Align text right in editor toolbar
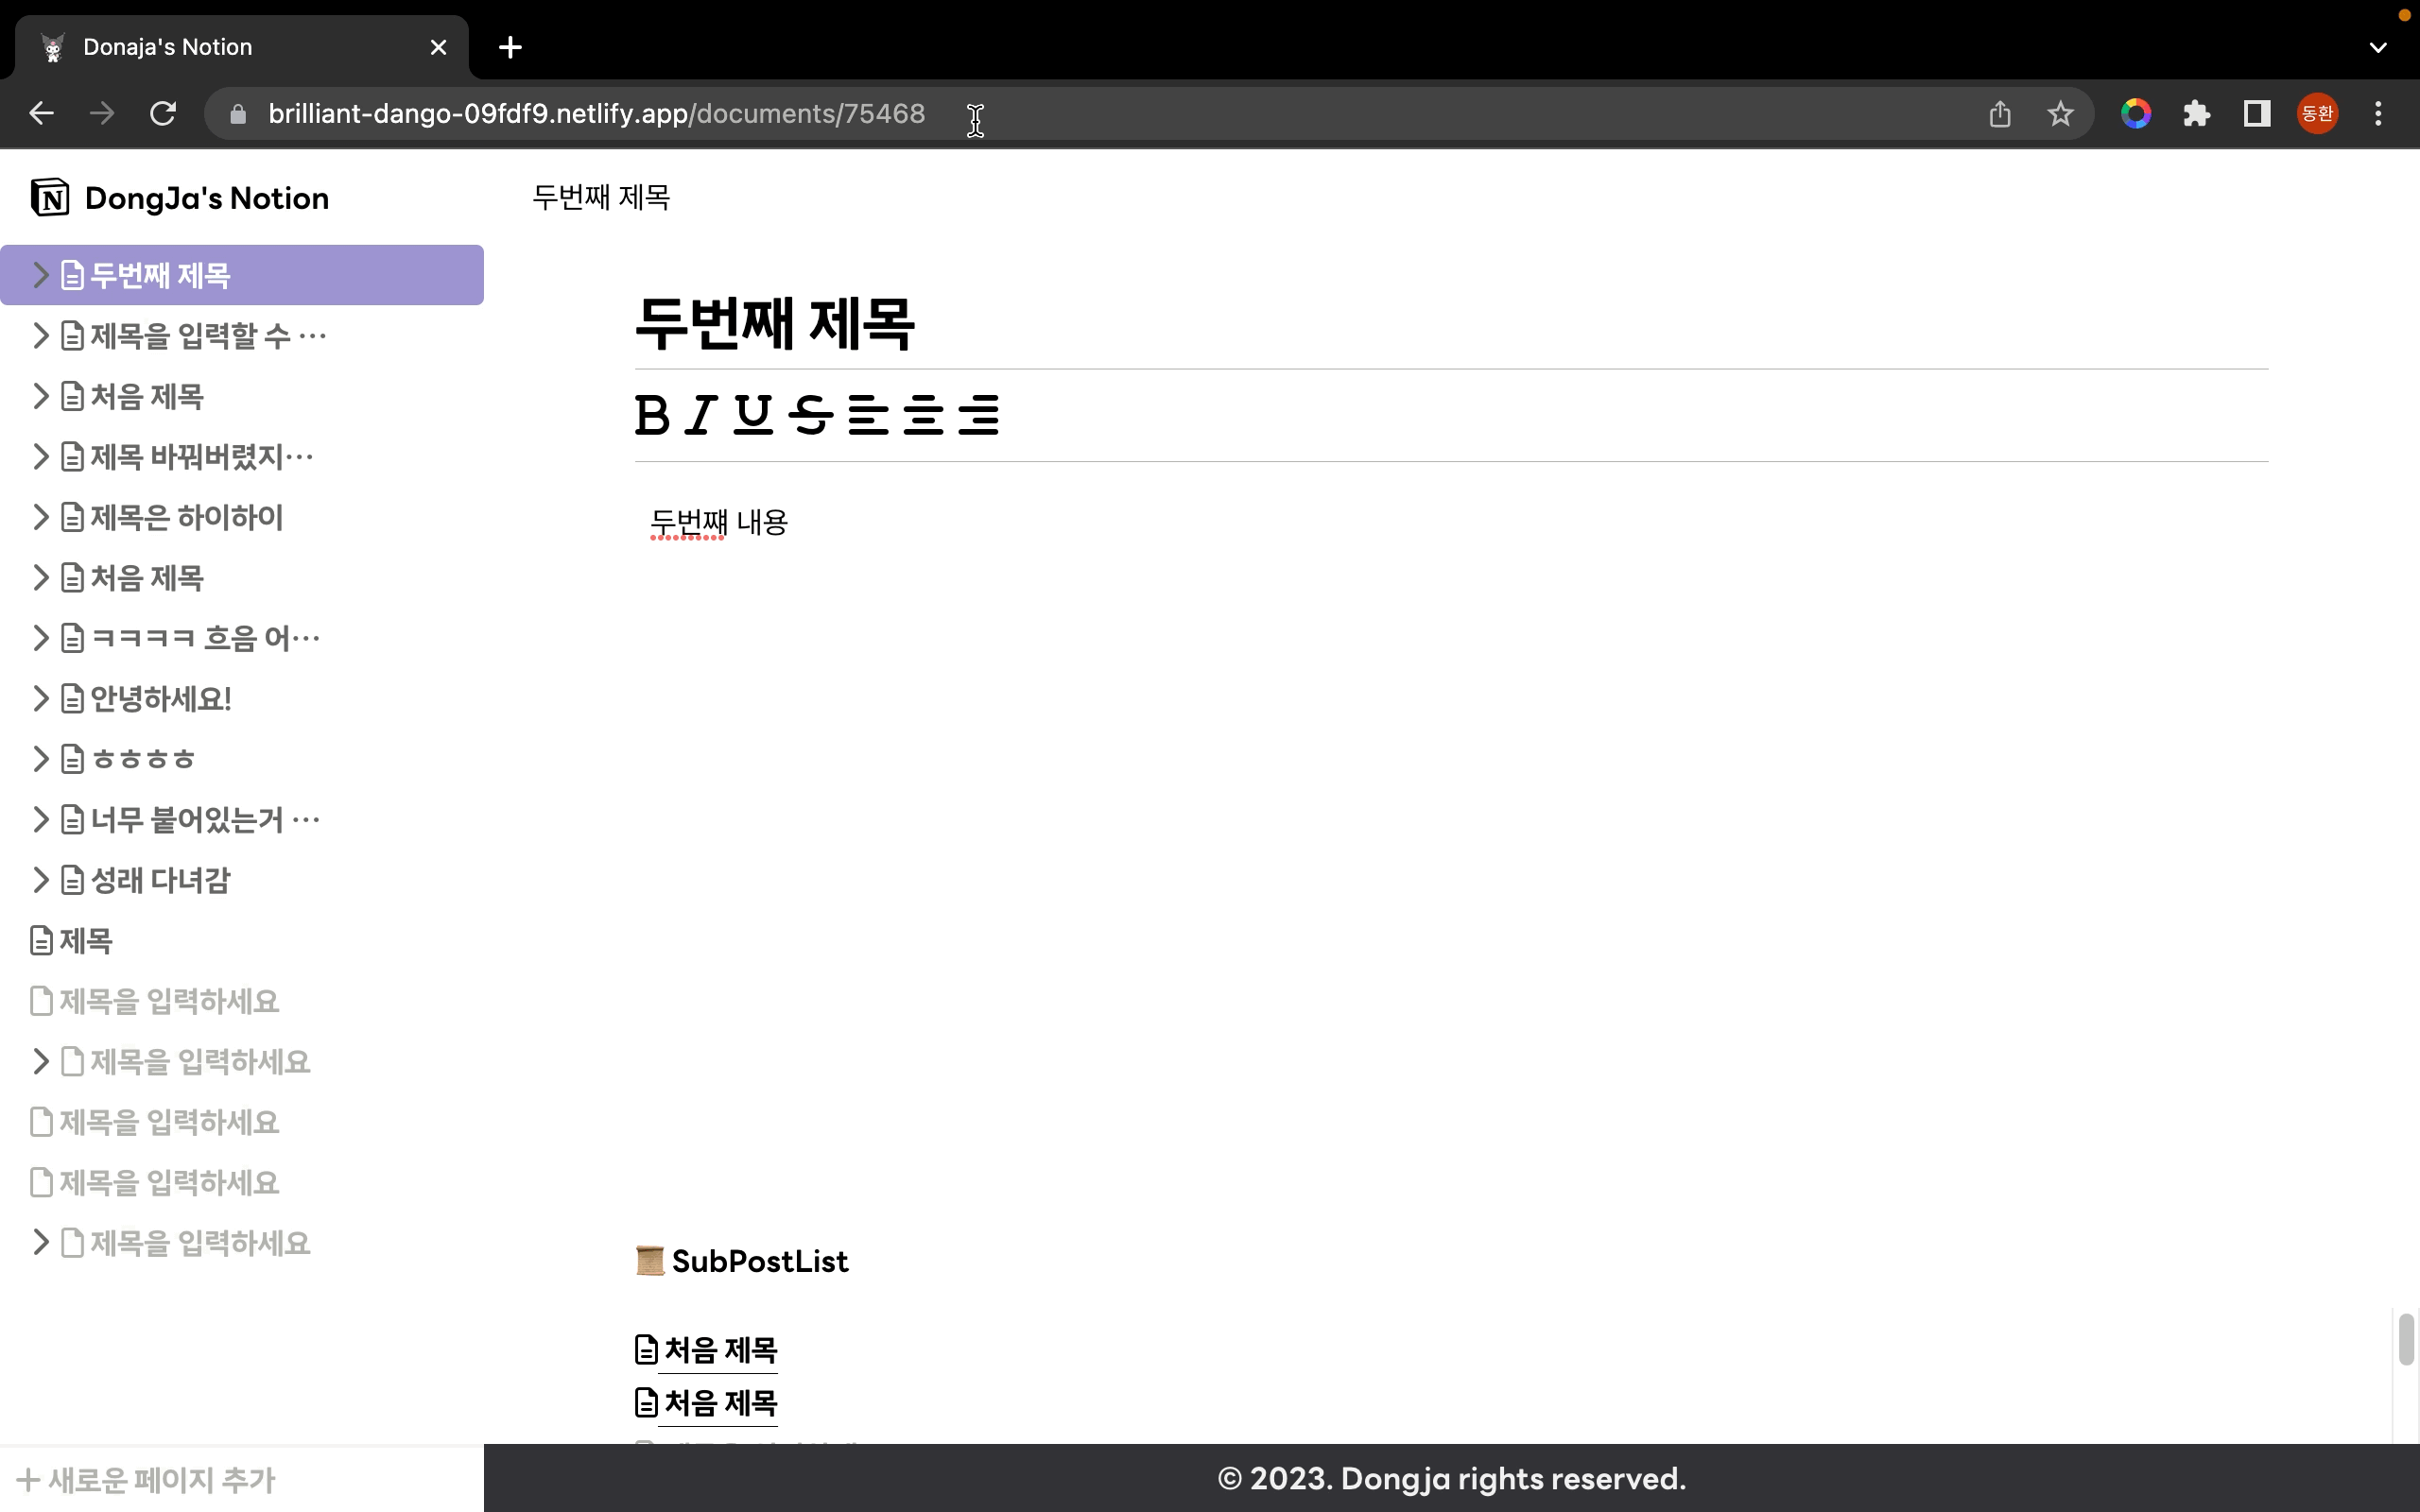2420x1512 pixels. coord(978,415)
